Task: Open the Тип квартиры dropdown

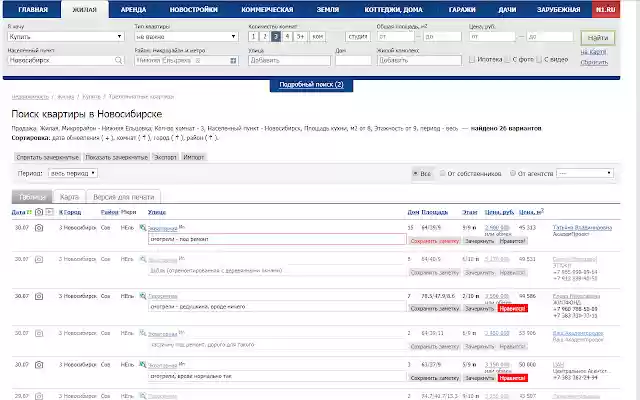Action: [x=186, y=36]
